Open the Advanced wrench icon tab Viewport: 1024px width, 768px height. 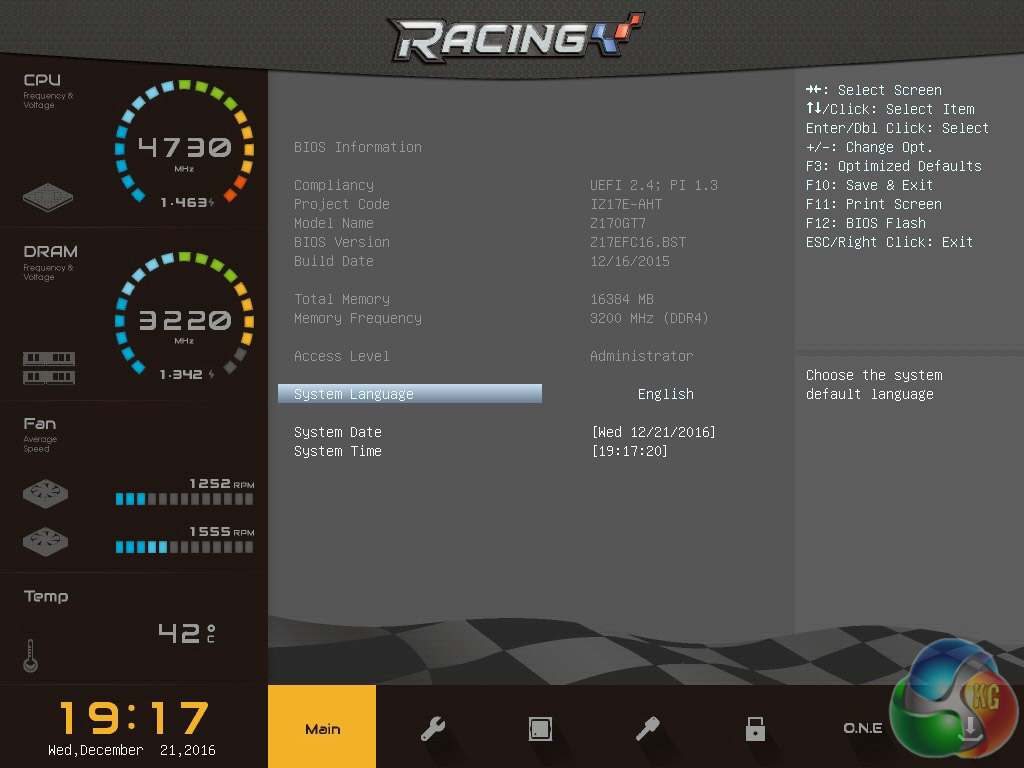click(432, 729)
